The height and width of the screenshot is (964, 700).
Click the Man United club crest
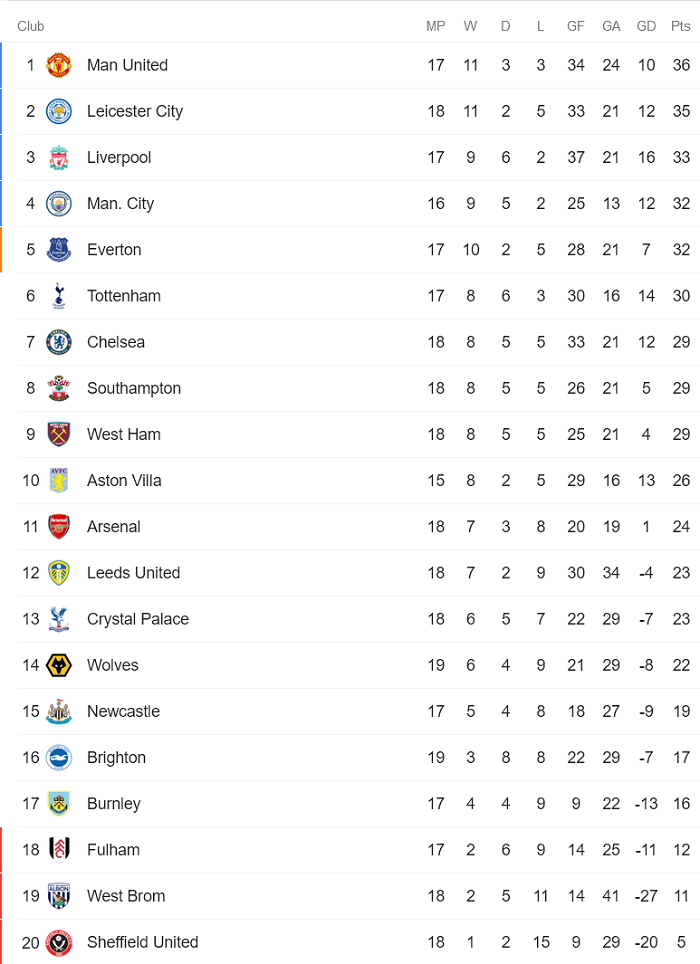tap(59, 65)
